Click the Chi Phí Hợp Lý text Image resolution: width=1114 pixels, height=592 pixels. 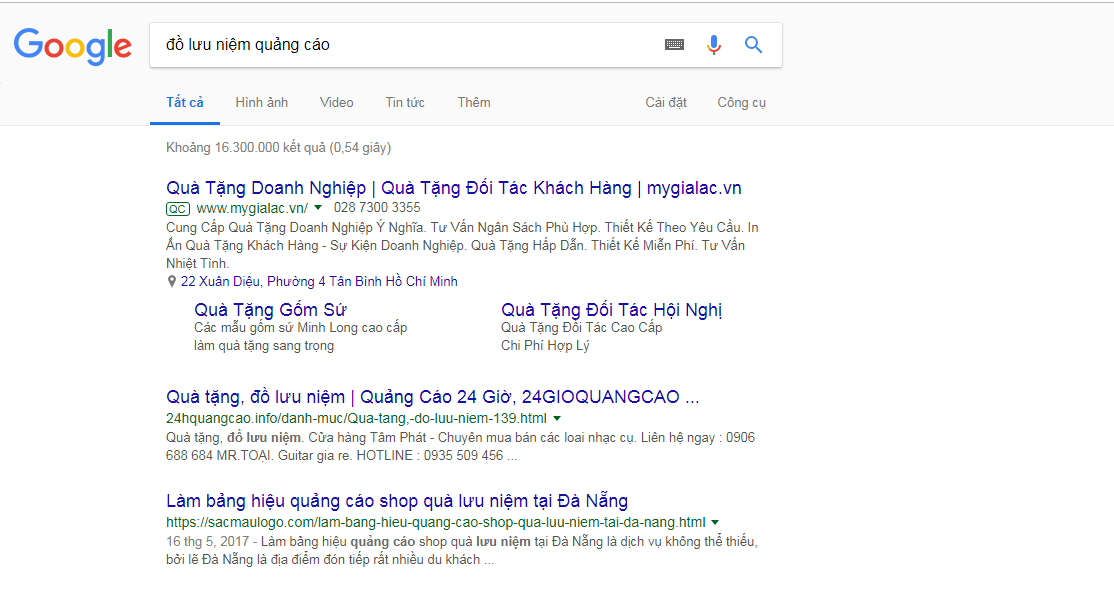(x=545, y=346)
